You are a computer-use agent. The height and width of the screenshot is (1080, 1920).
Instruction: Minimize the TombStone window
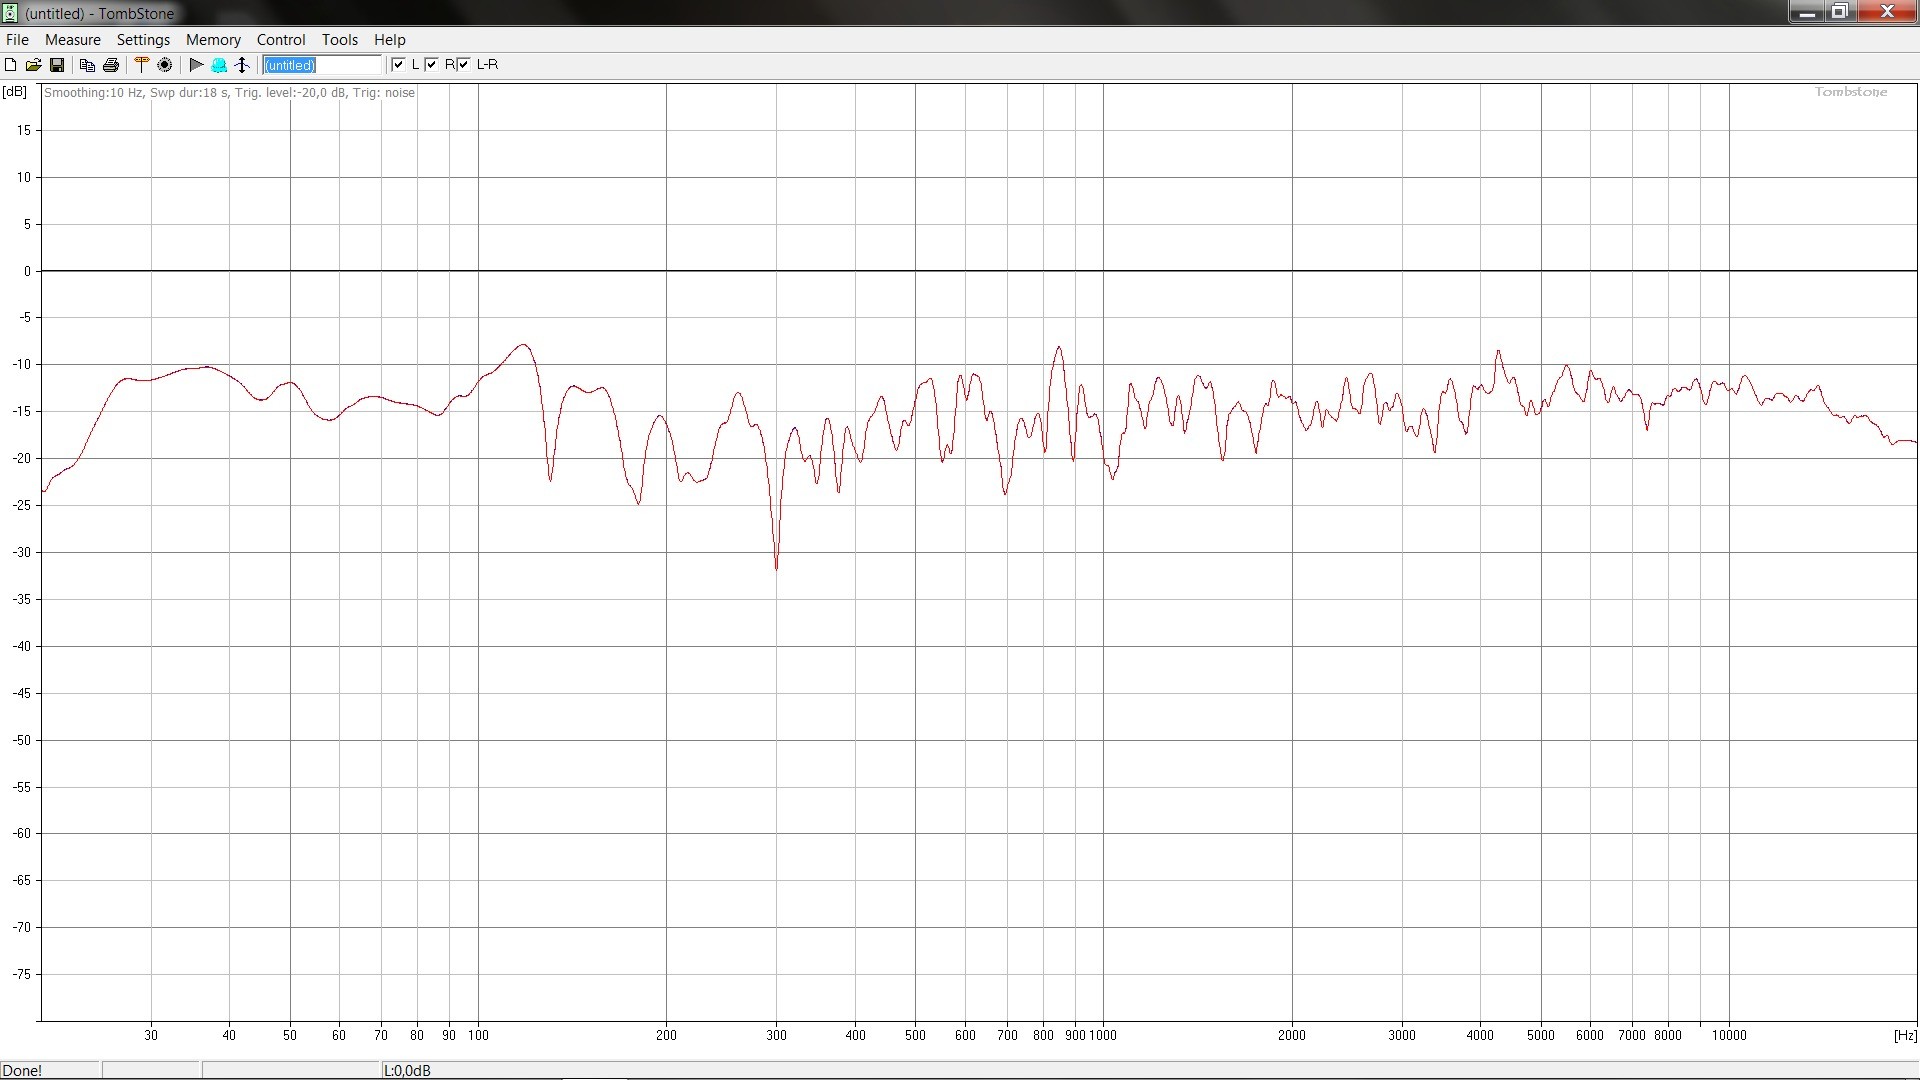(x=1807, y=12)
